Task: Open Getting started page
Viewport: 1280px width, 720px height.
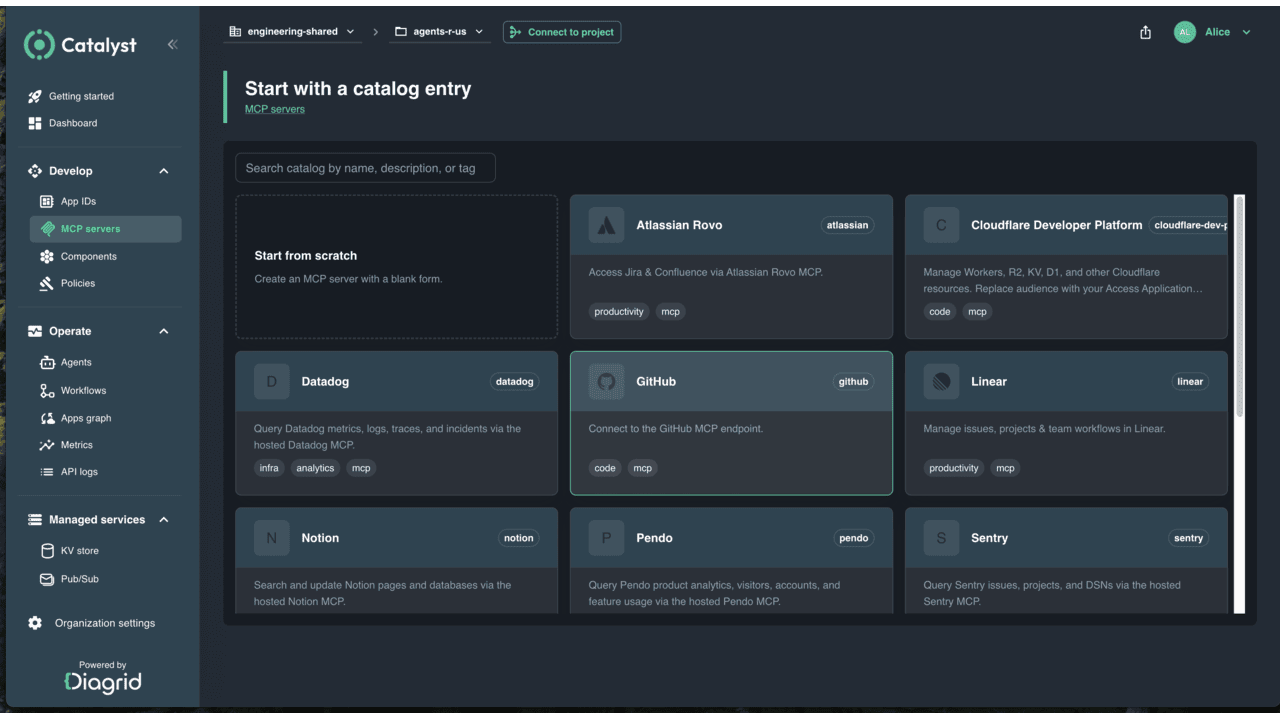Action: (81, 96)
